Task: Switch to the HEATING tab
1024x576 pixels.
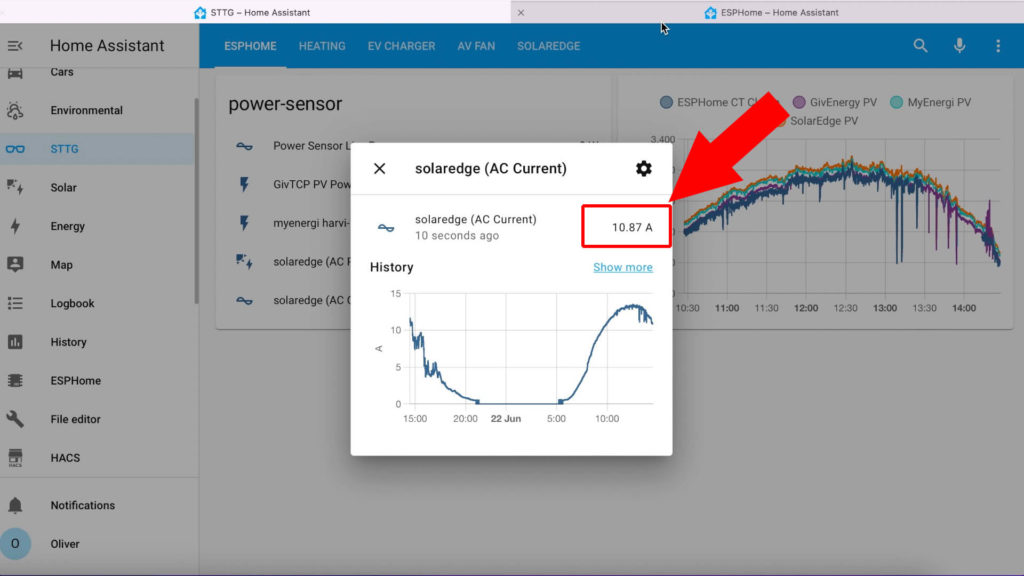Action: click(322, 46)
